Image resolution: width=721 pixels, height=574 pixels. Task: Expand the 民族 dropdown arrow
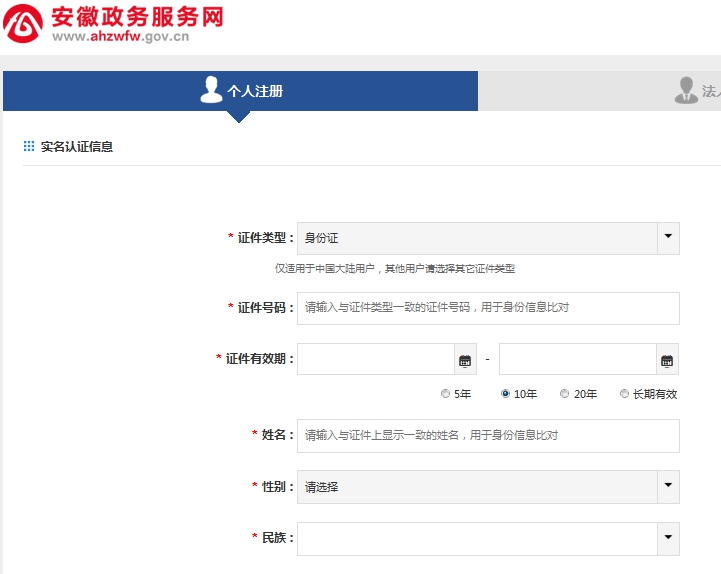668,538
